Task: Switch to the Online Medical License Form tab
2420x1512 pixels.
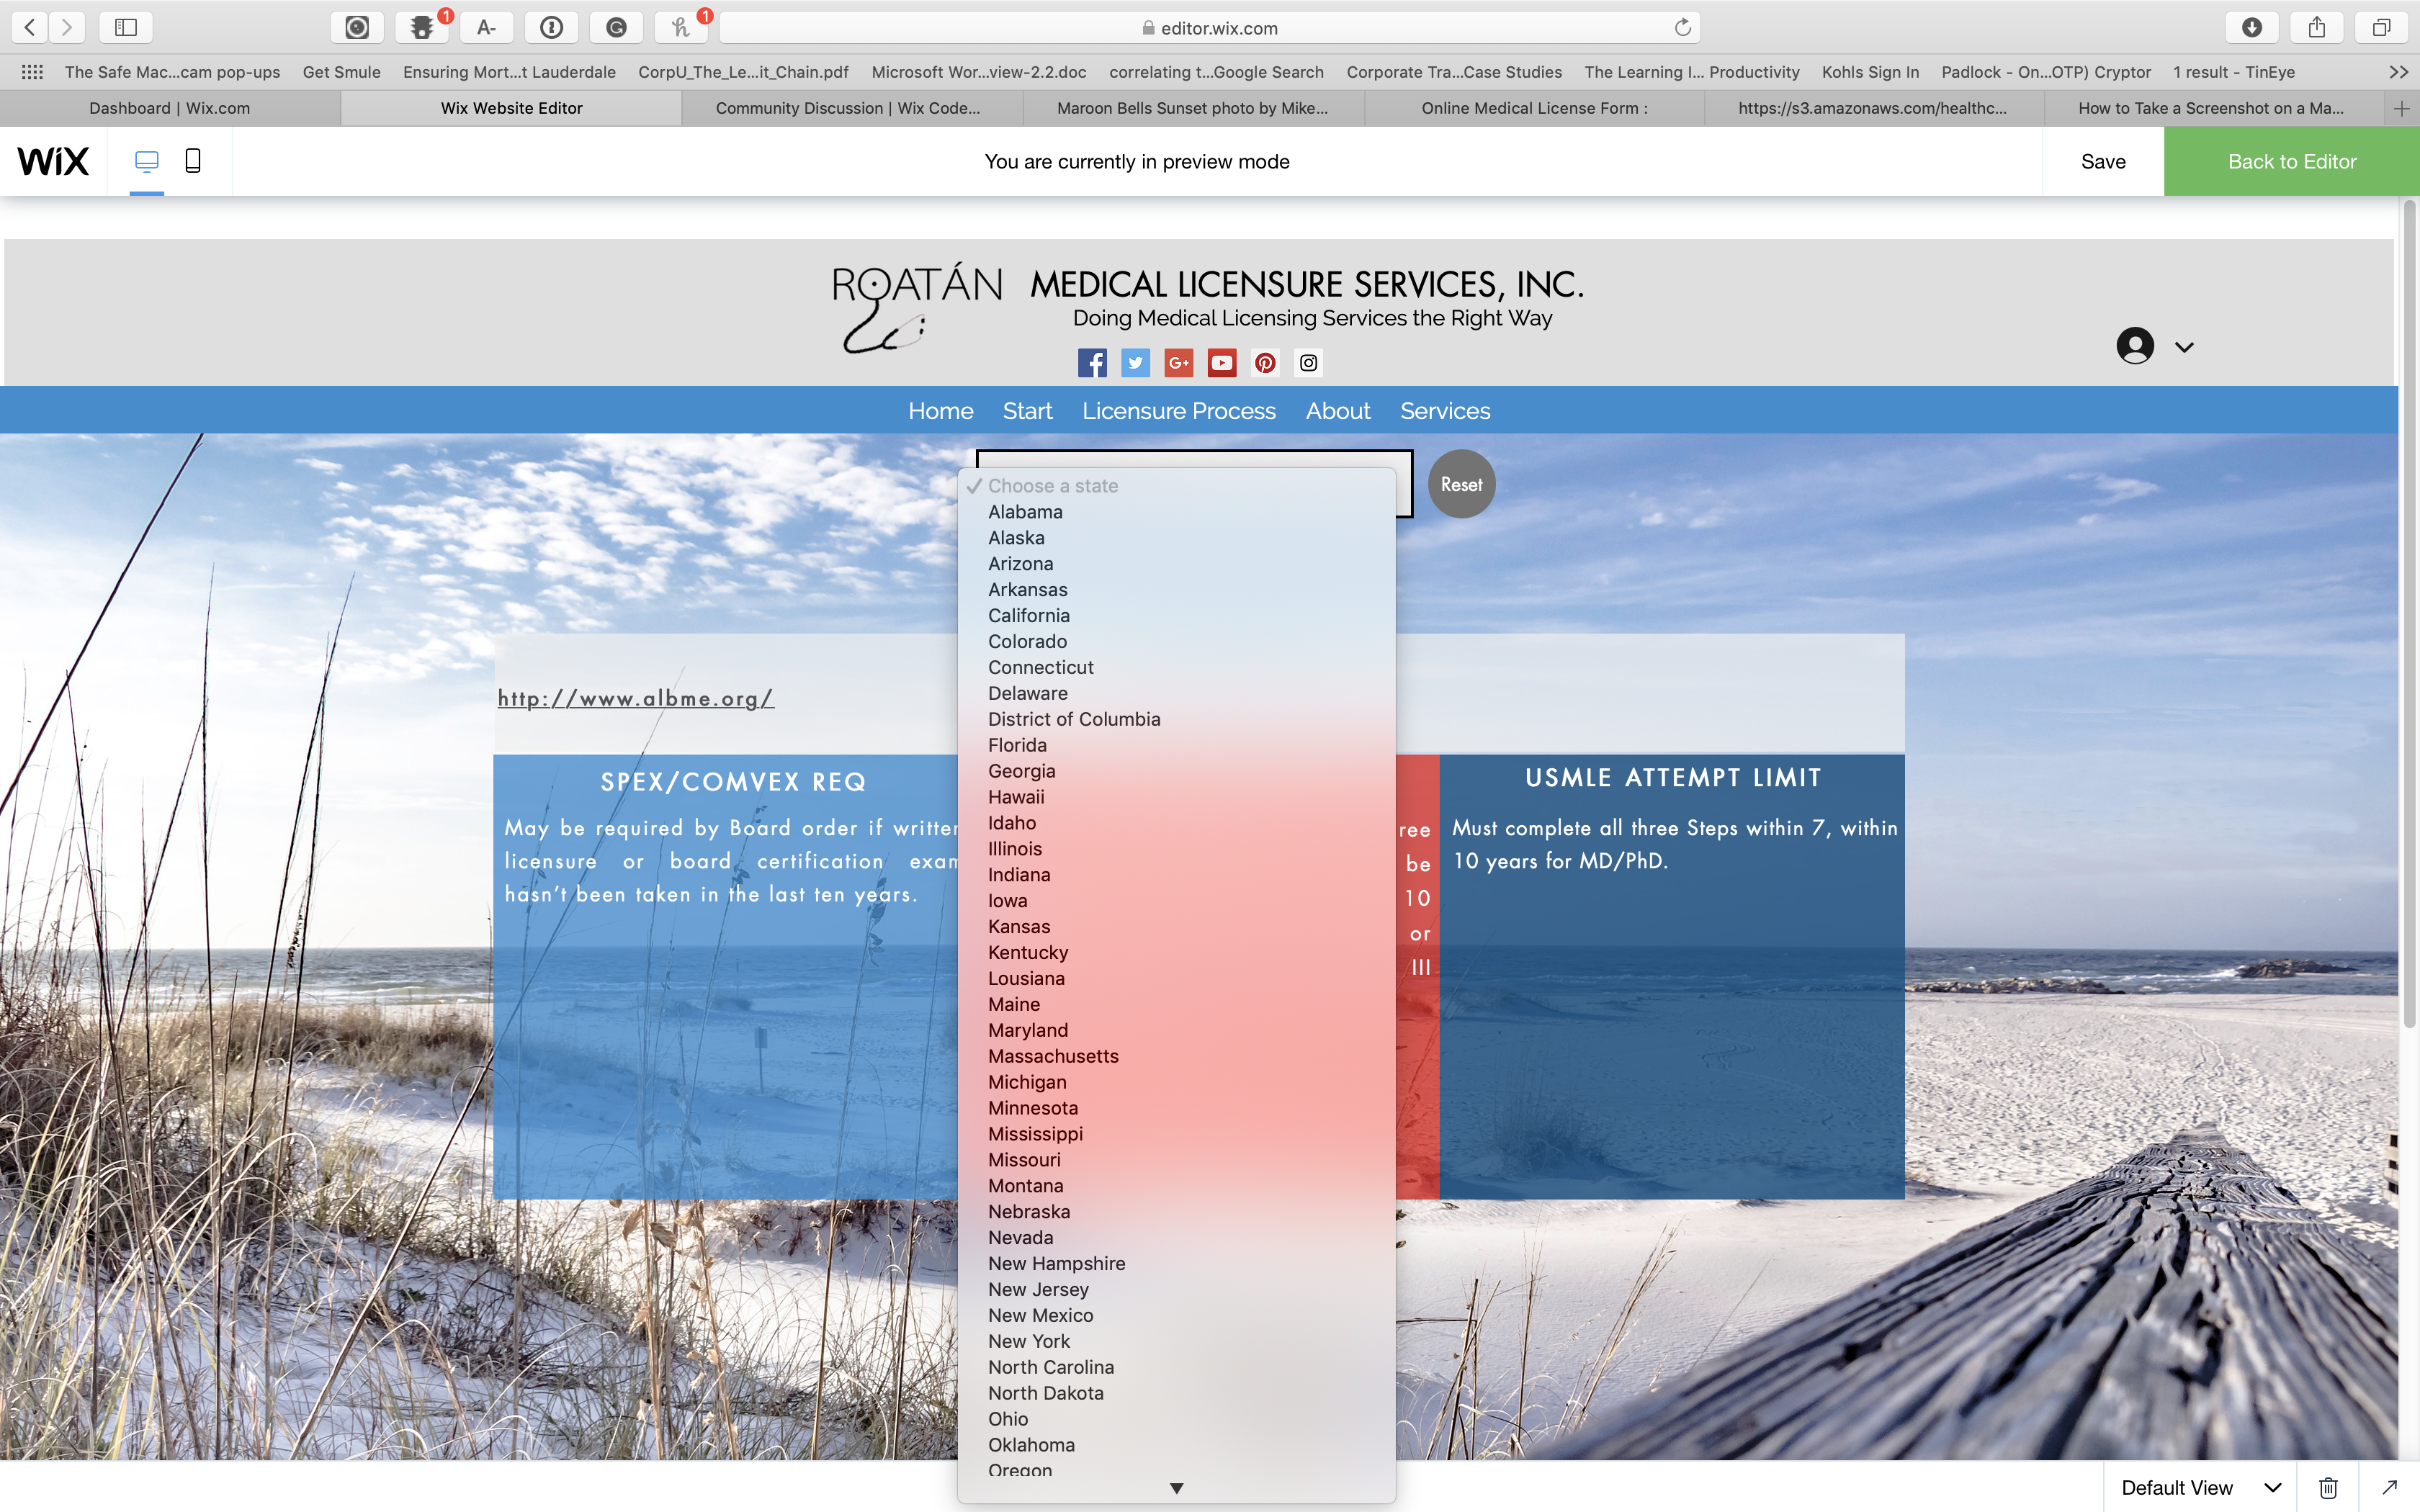Action: coord(1534,108)
